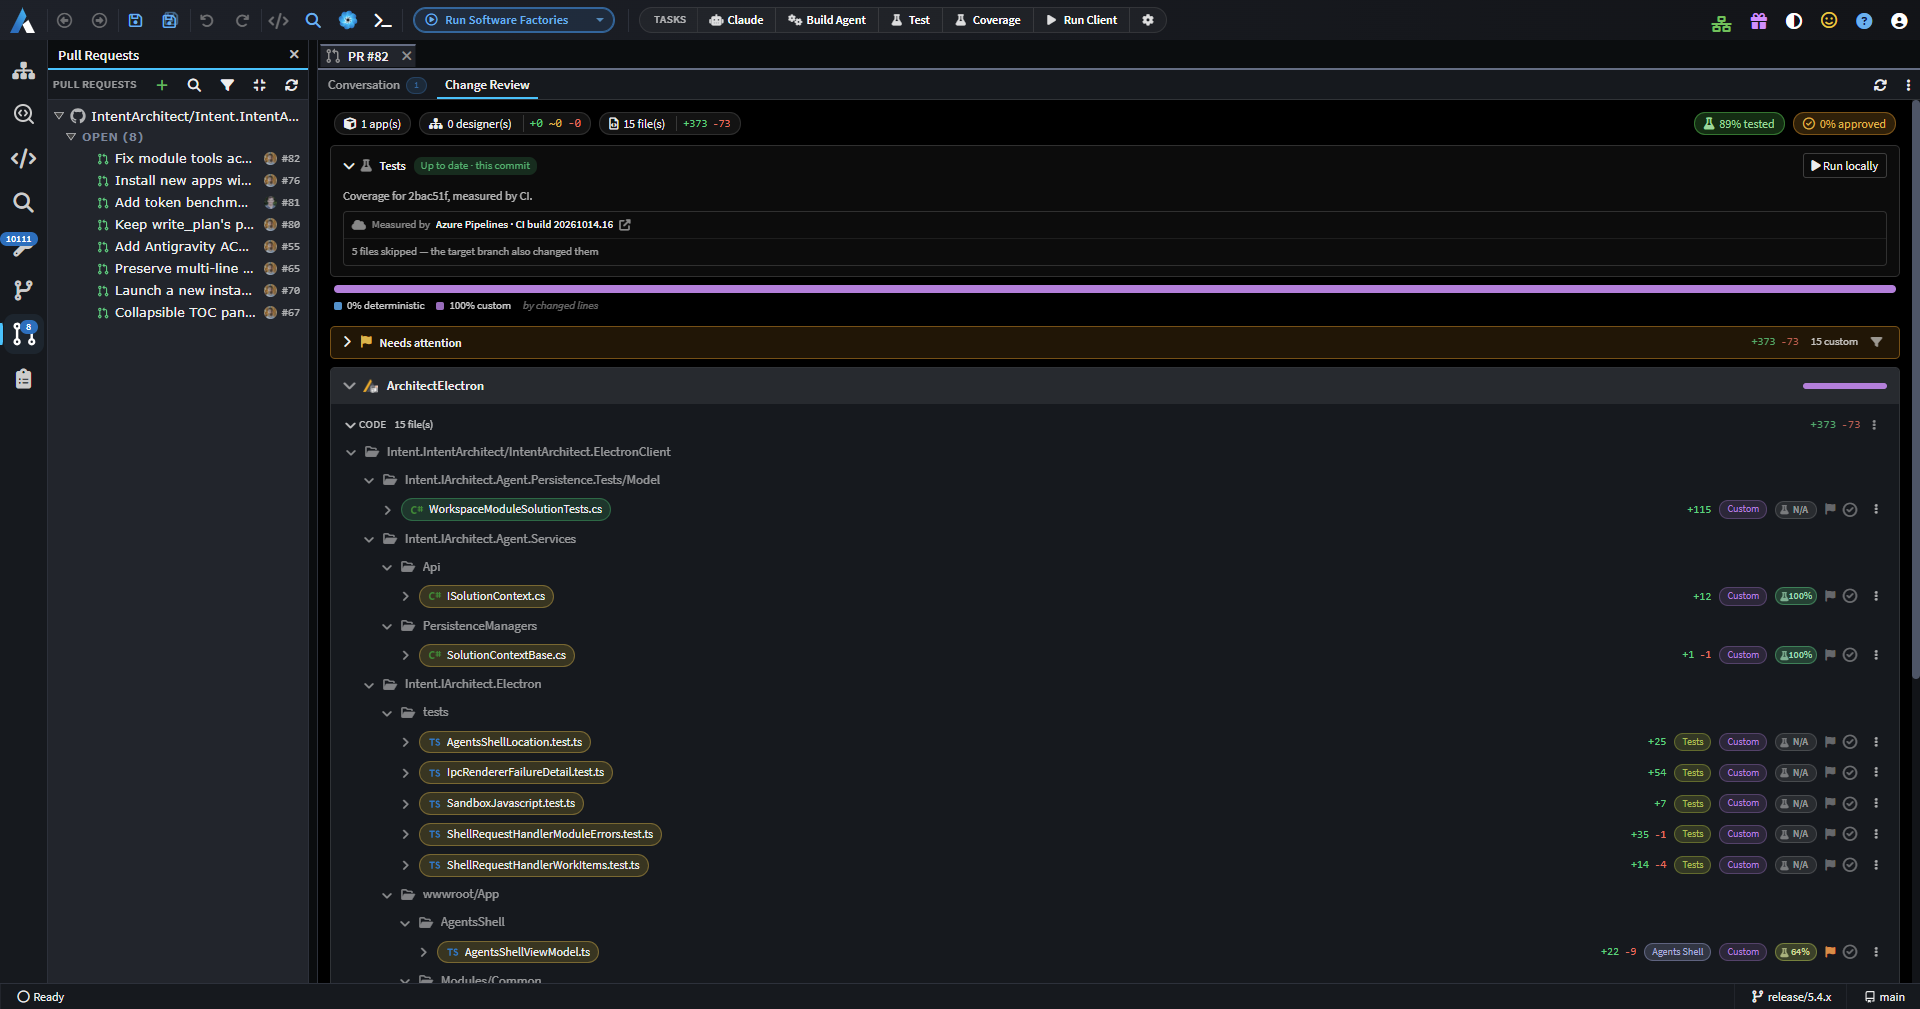Click the purple custom coverage progress bar

tap(1114, 289)
